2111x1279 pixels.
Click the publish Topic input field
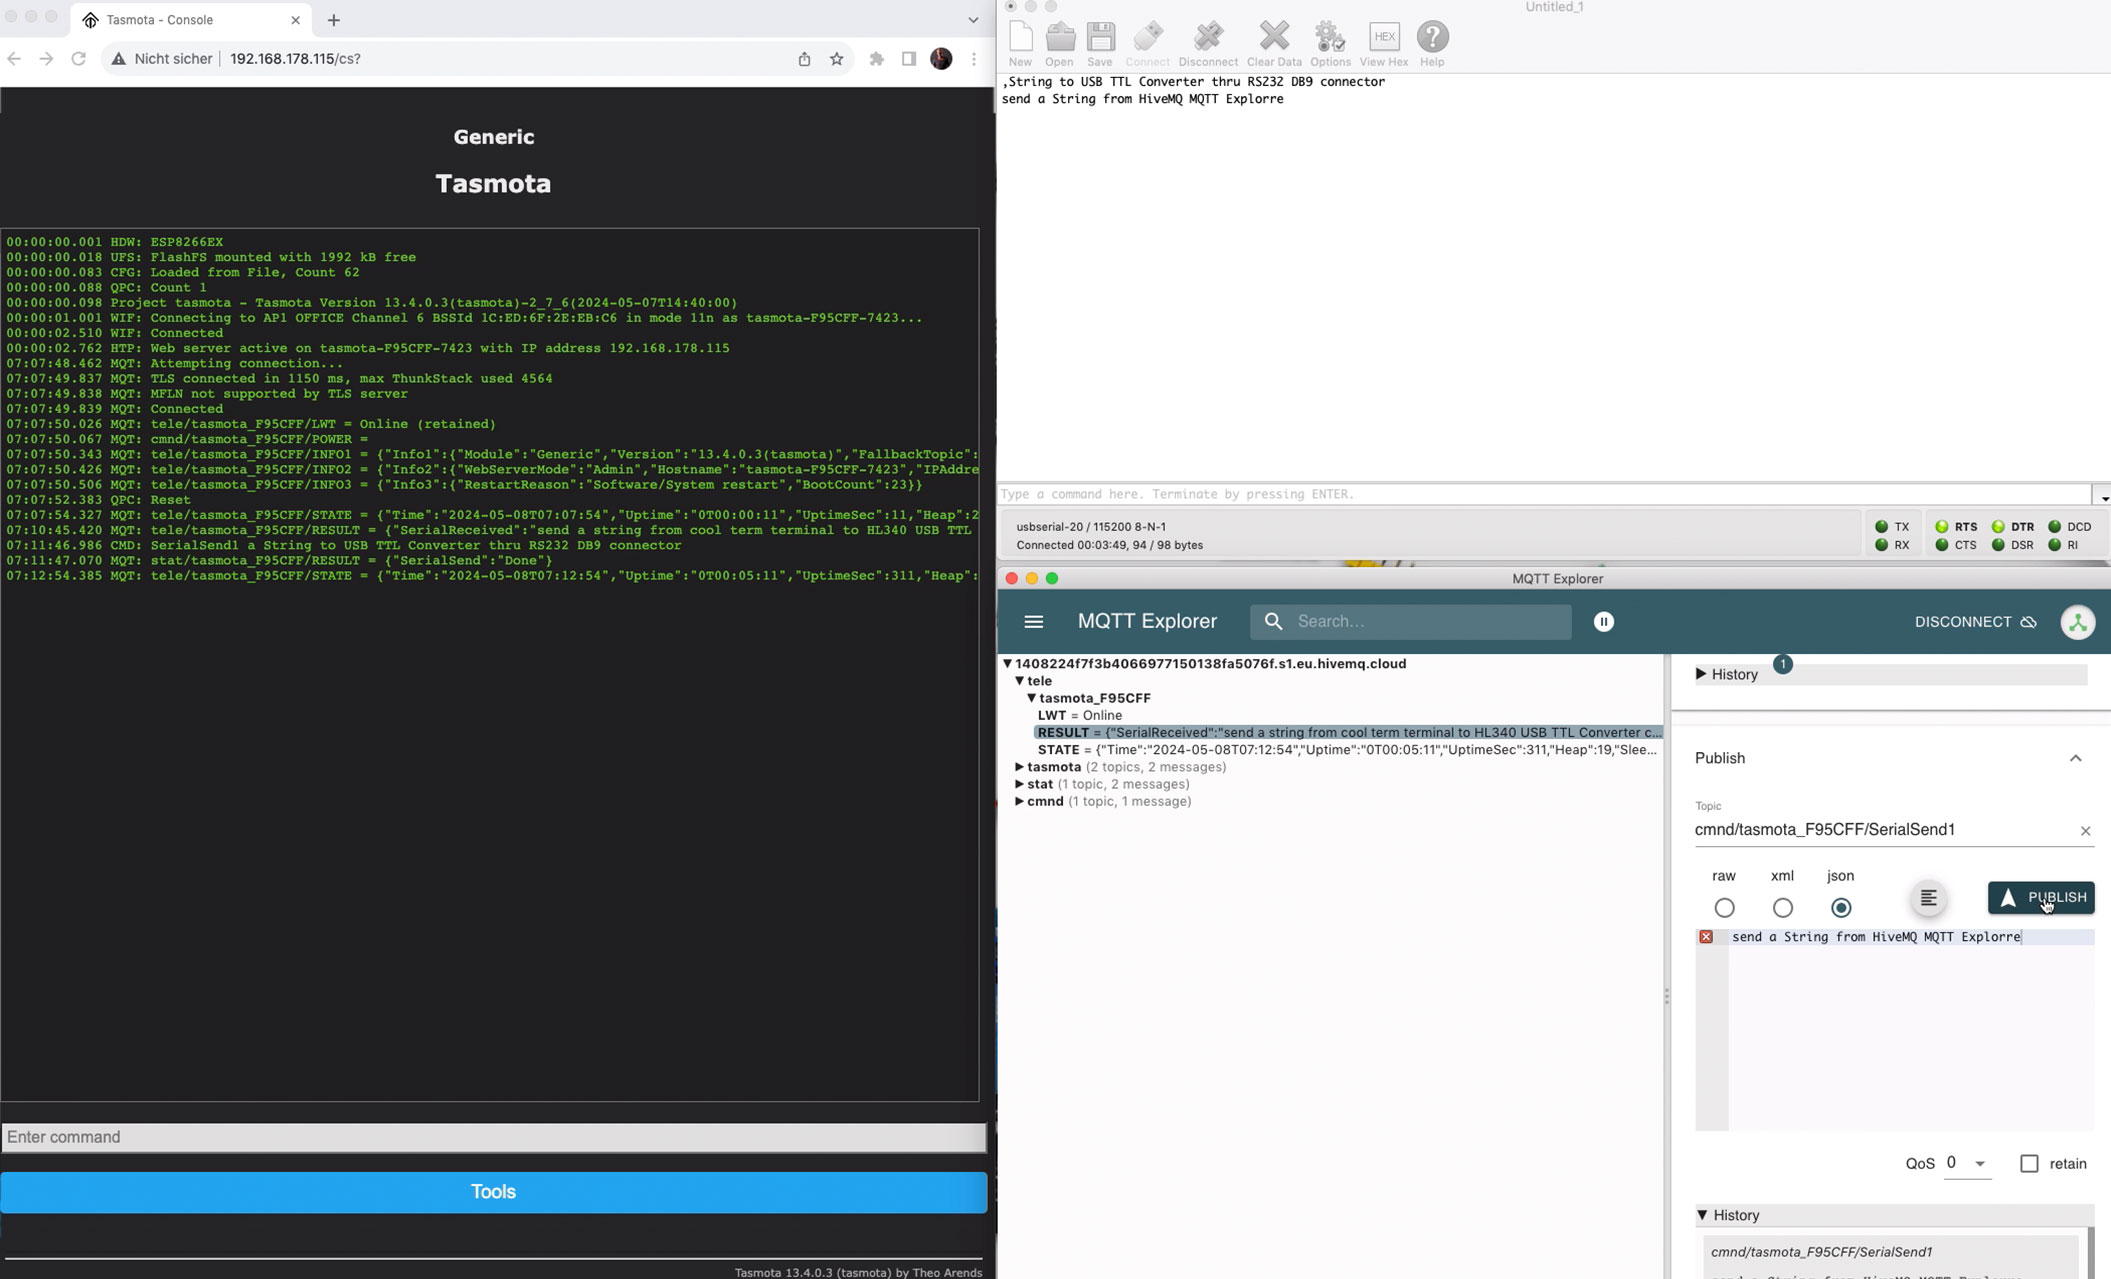pyautogui.click(x=1880, y=830)
